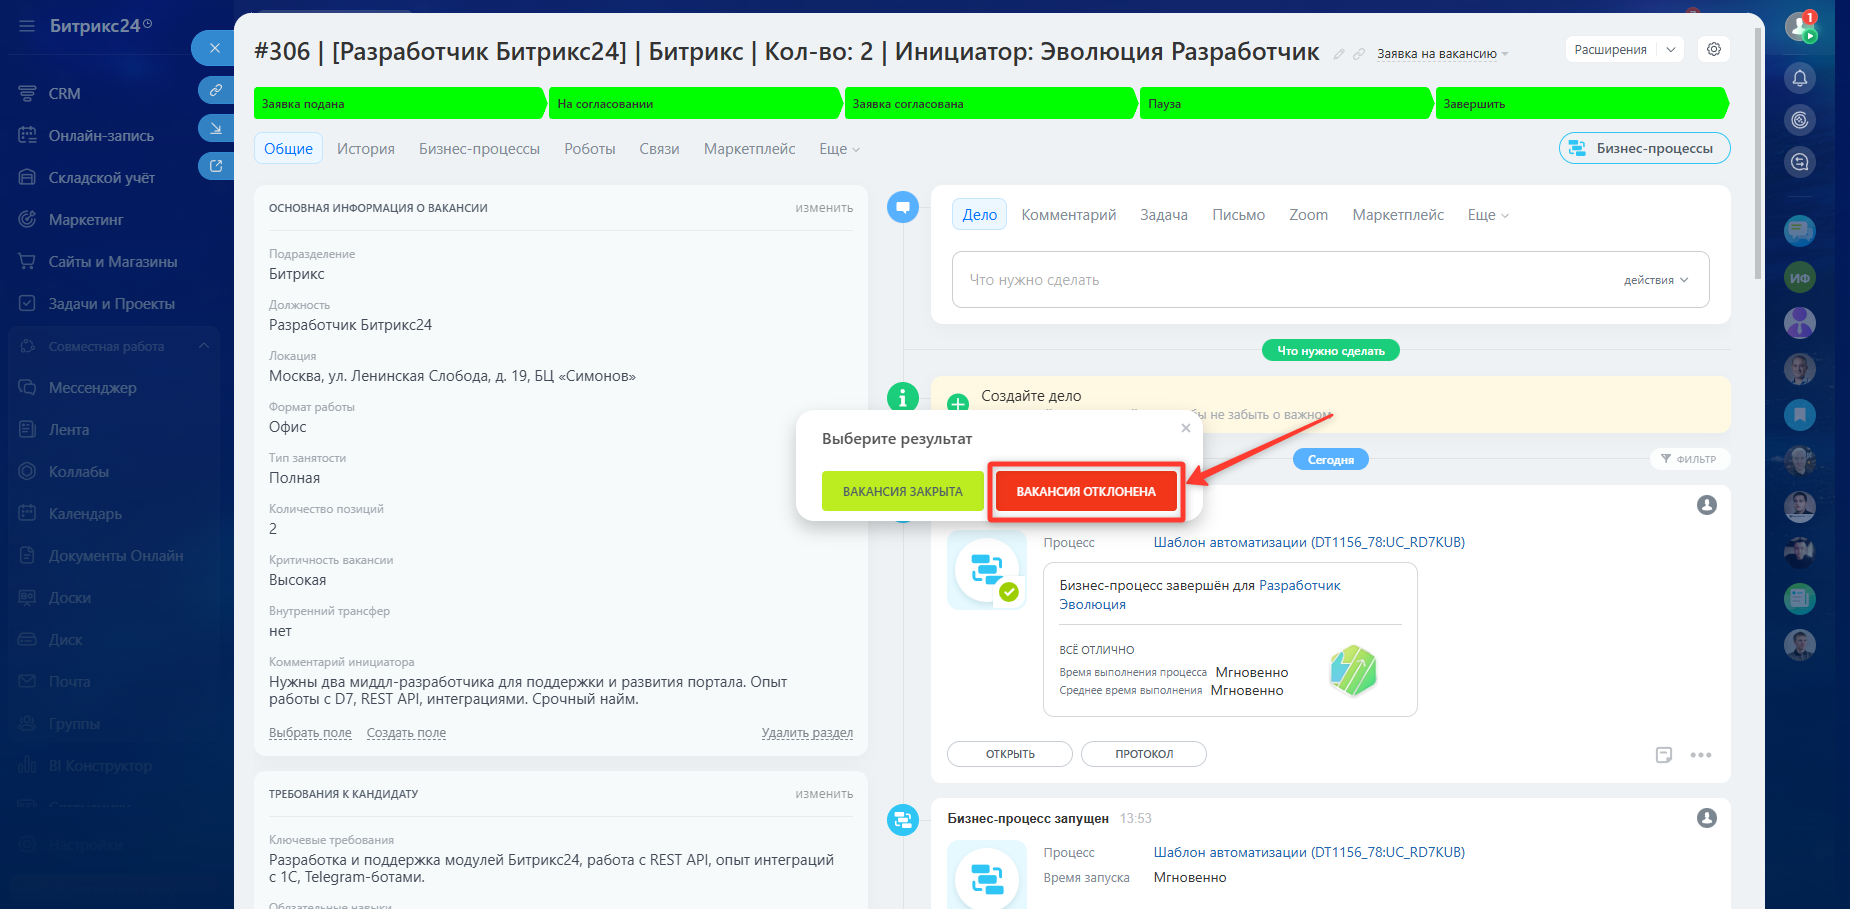Switch to the История tab
This screenshot has height=909, width=1850.
click(x=366, y=149)
